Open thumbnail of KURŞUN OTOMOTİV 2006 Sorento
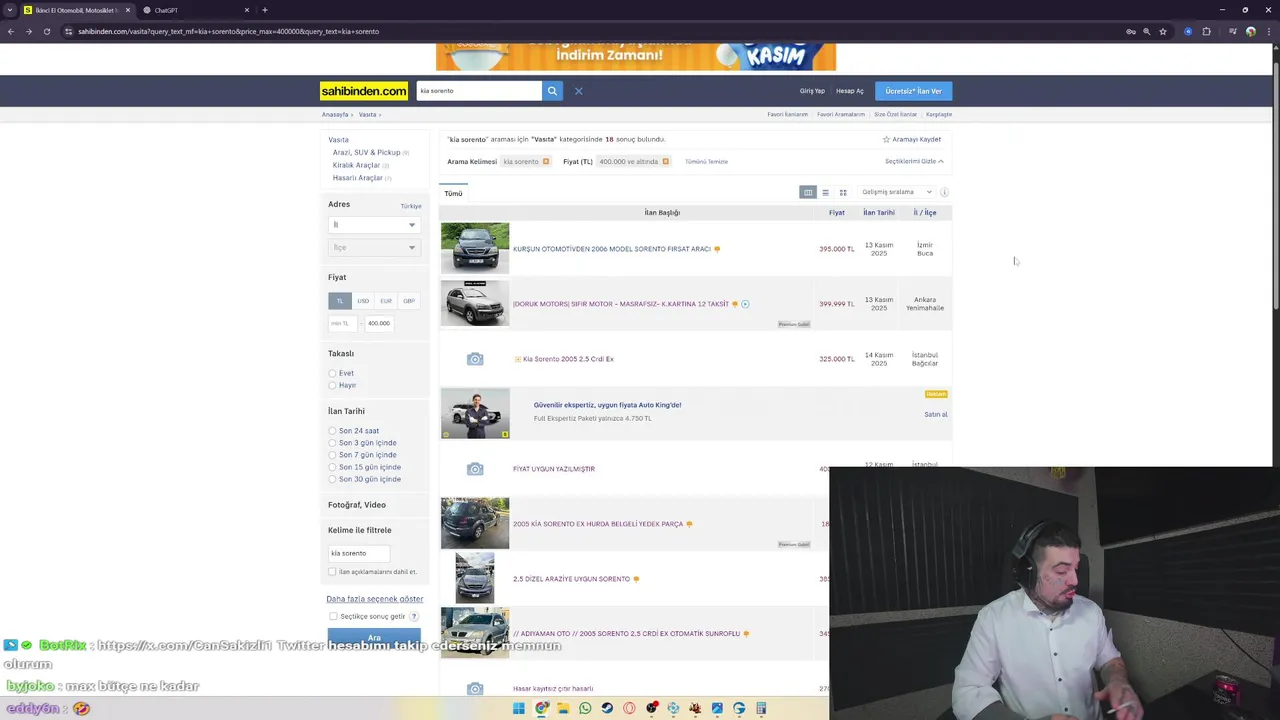This screenshot has height=720, width=1280. (x=475, y=248)
